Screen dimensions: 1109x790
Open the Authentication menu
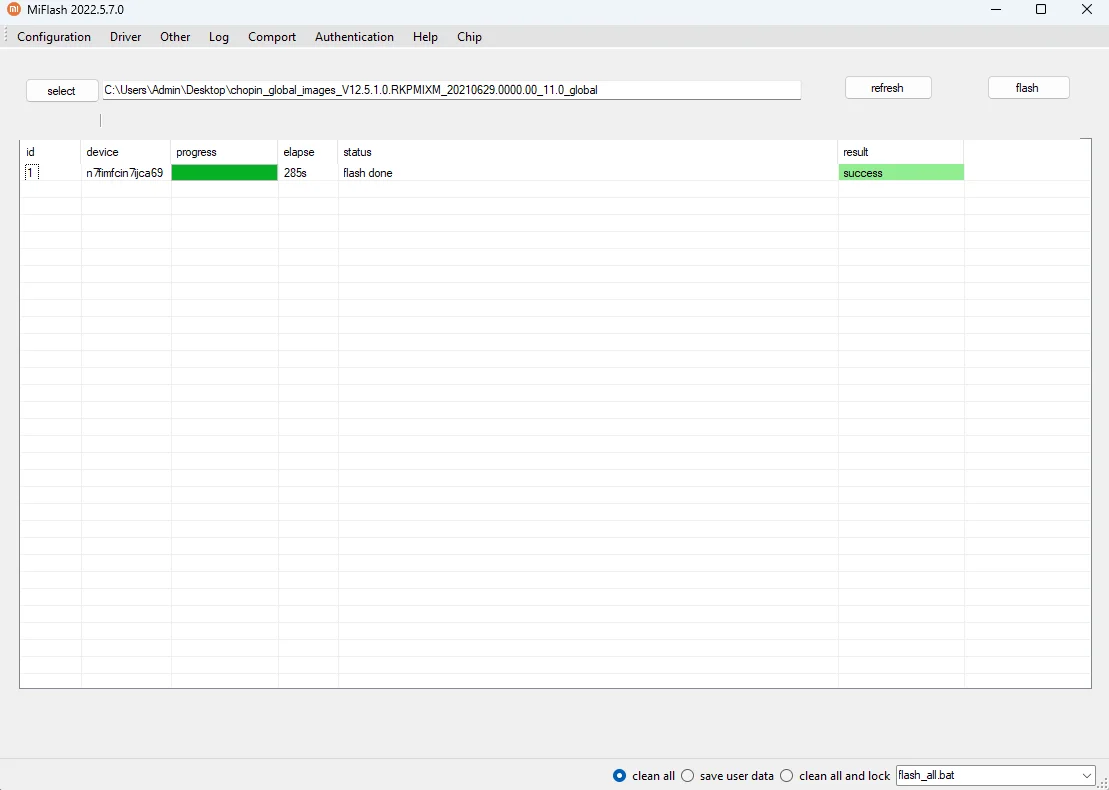(x=354, y=37)
